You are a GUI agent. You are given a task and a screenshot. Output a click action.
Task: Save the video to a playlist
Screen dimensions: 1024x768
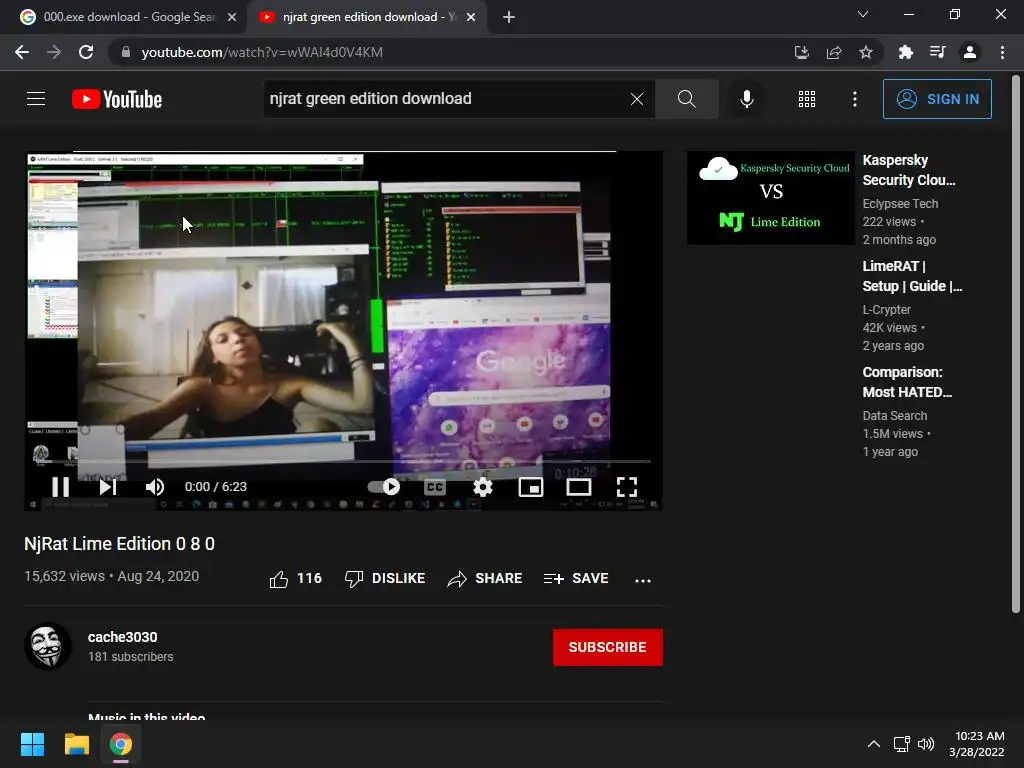(x=576, y=579)
